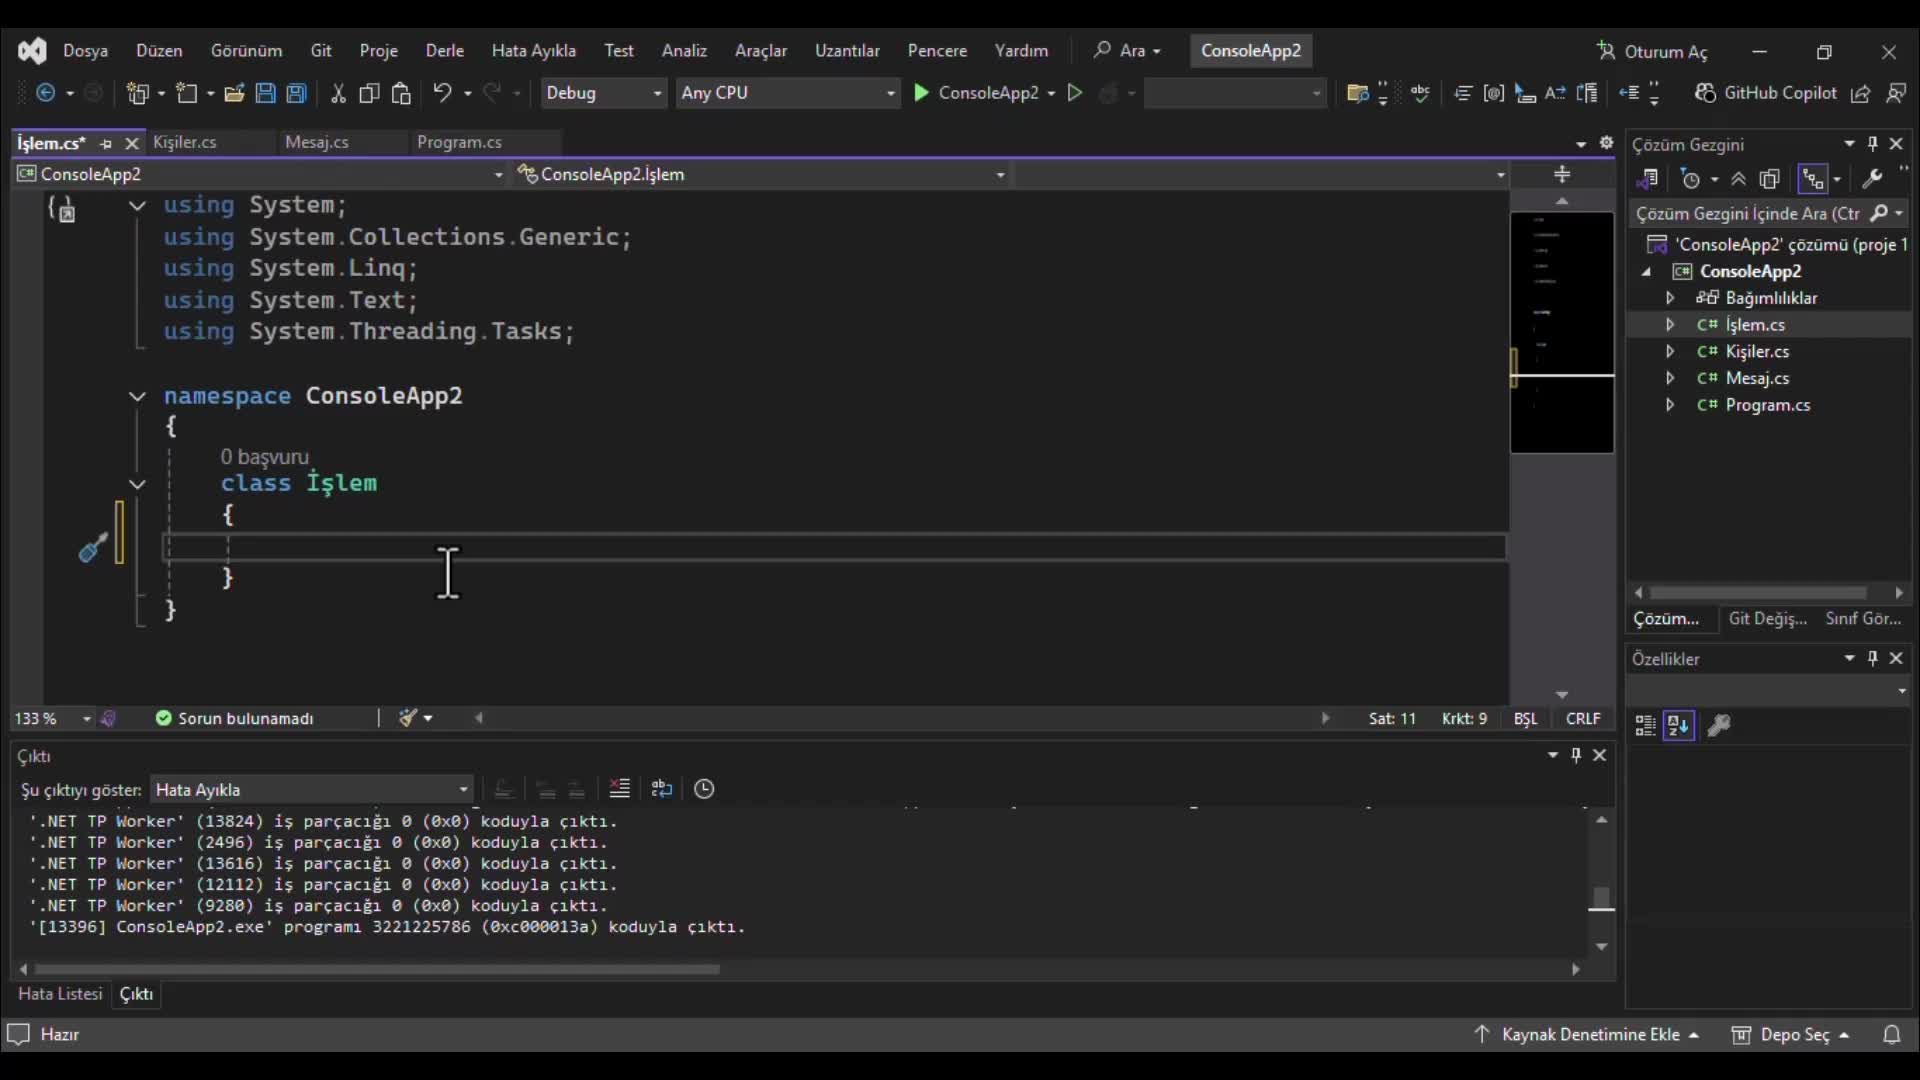Open the Hata Ayıklama output source dropdown
The image size is (1920, 1080).
tap(311, 789)
